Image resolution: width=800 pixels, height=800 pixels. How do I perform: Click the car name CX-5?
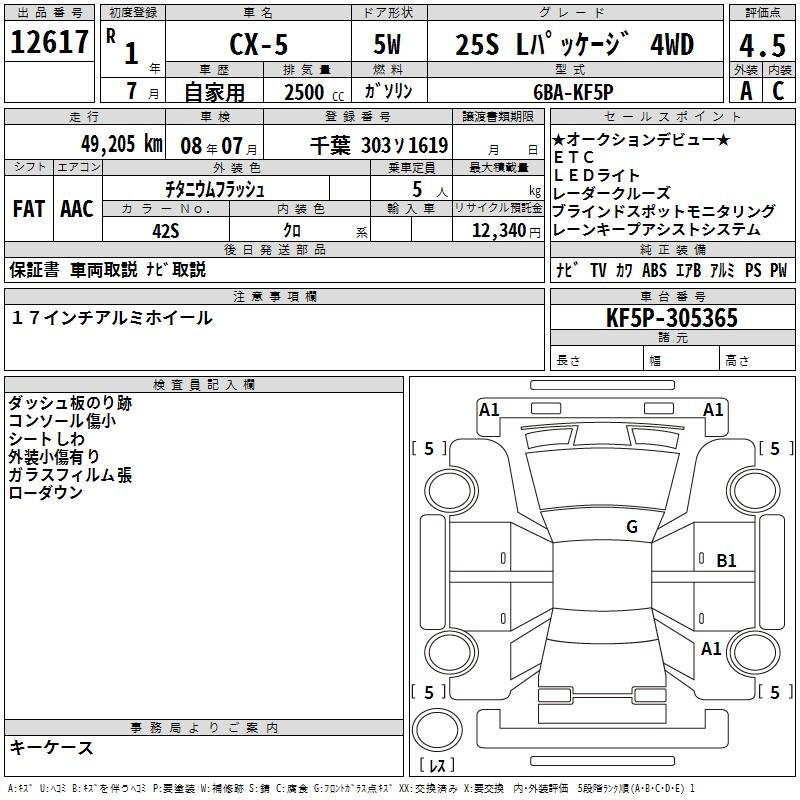click(259, 44)
